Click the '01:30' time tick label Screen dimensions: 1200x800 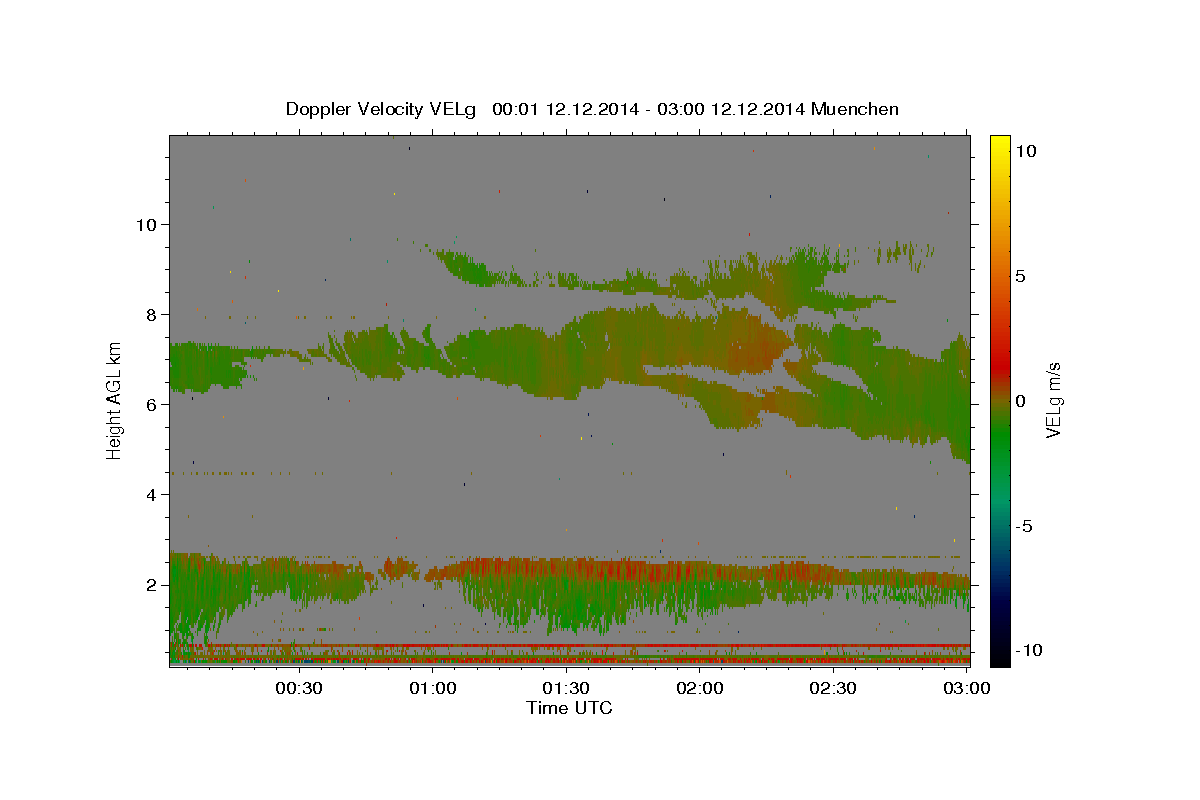pos(567,688)
